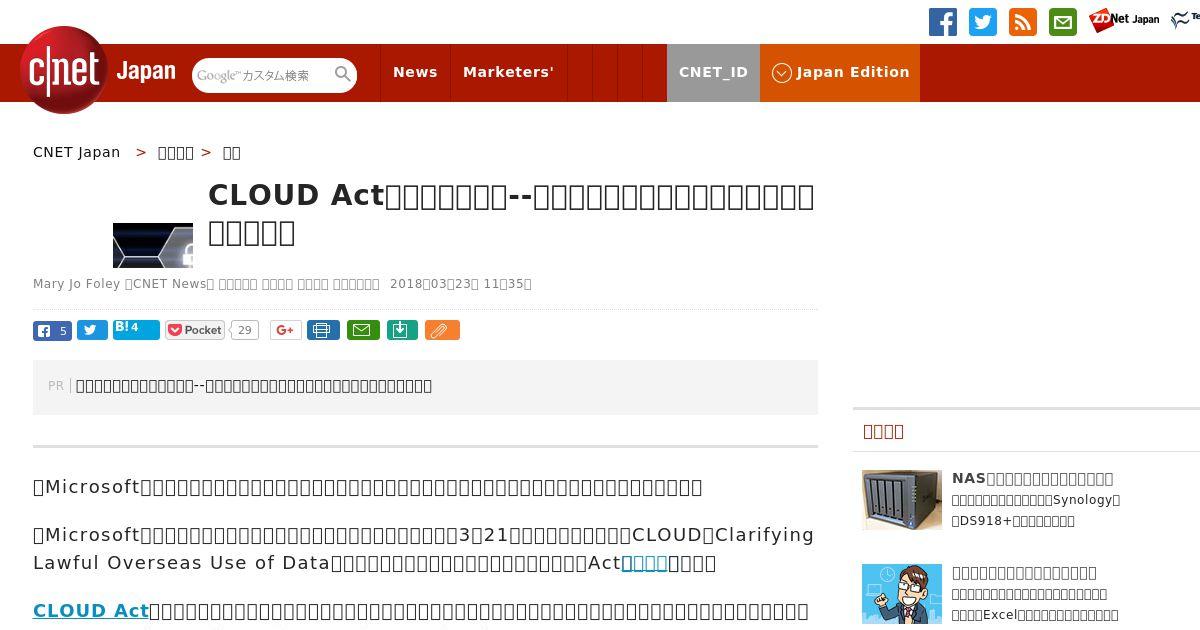This screenshot has width=1200, height=630.
Task: Open the Twitter icon in the top bar
Action: click(x=983, y=22)
